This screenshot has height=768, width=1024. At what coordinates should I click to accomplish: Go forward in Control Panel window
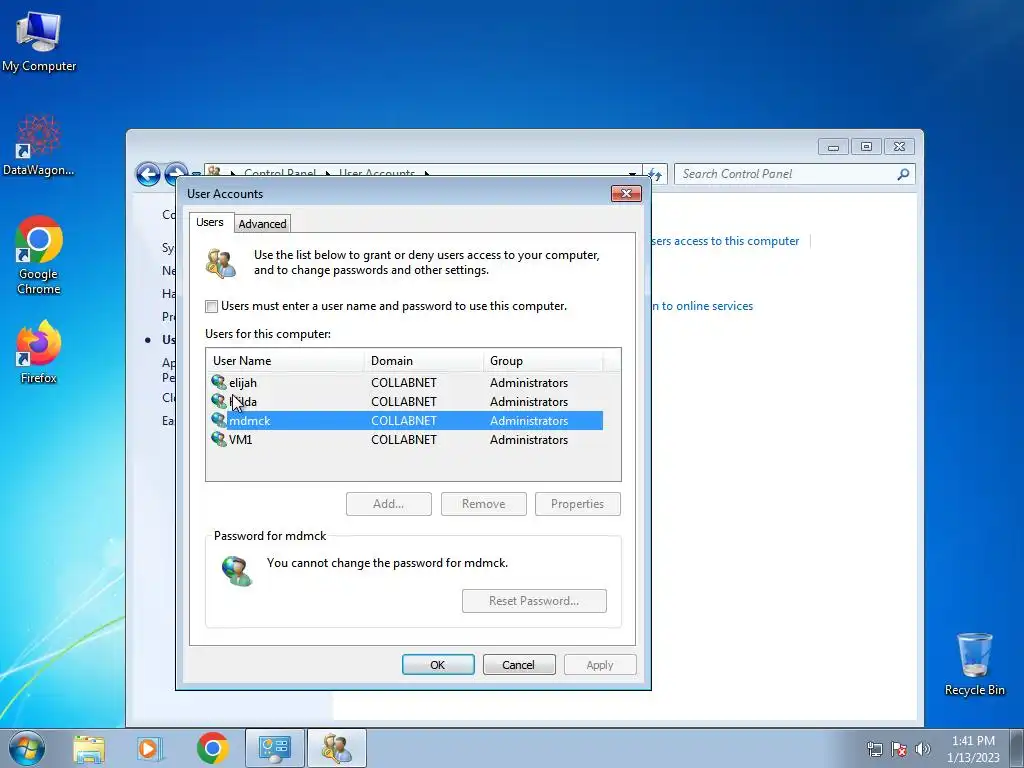pos(175,173)
